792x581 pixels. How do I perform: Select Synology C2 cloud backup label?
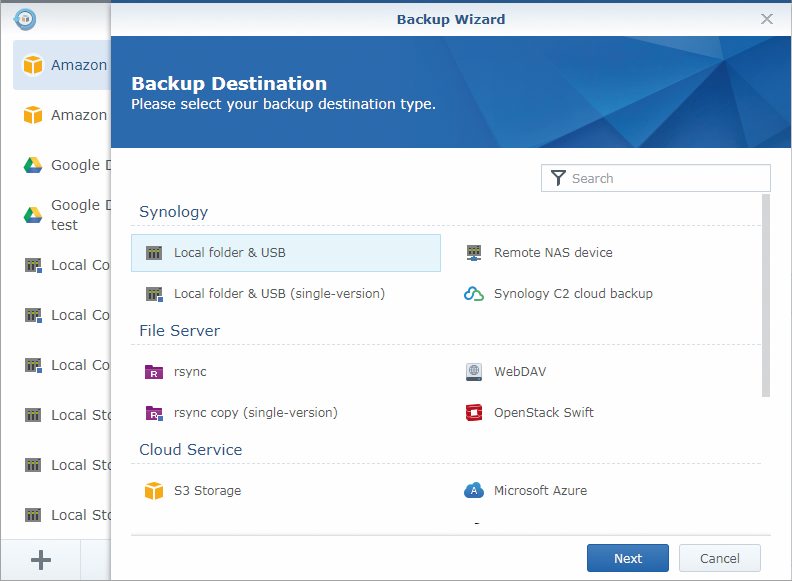[573, 294]
